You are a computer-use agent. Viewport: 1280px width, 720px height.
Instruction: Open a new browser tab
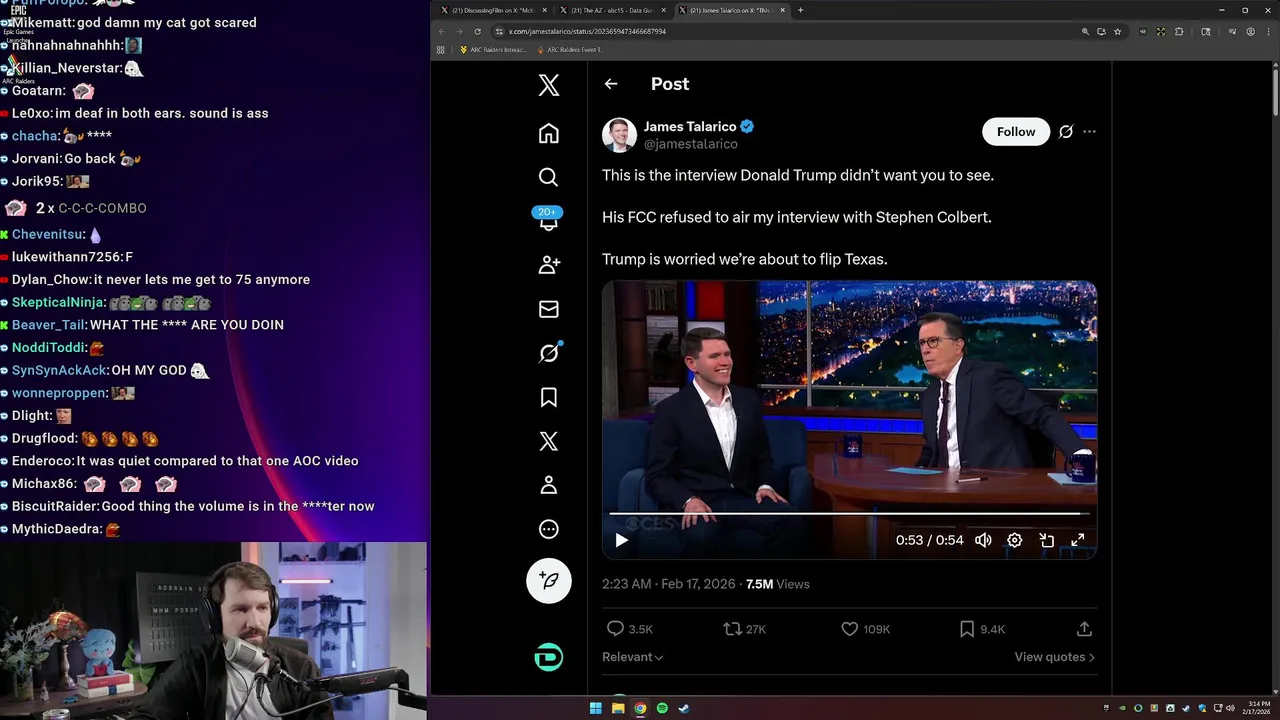click(800, 10)
